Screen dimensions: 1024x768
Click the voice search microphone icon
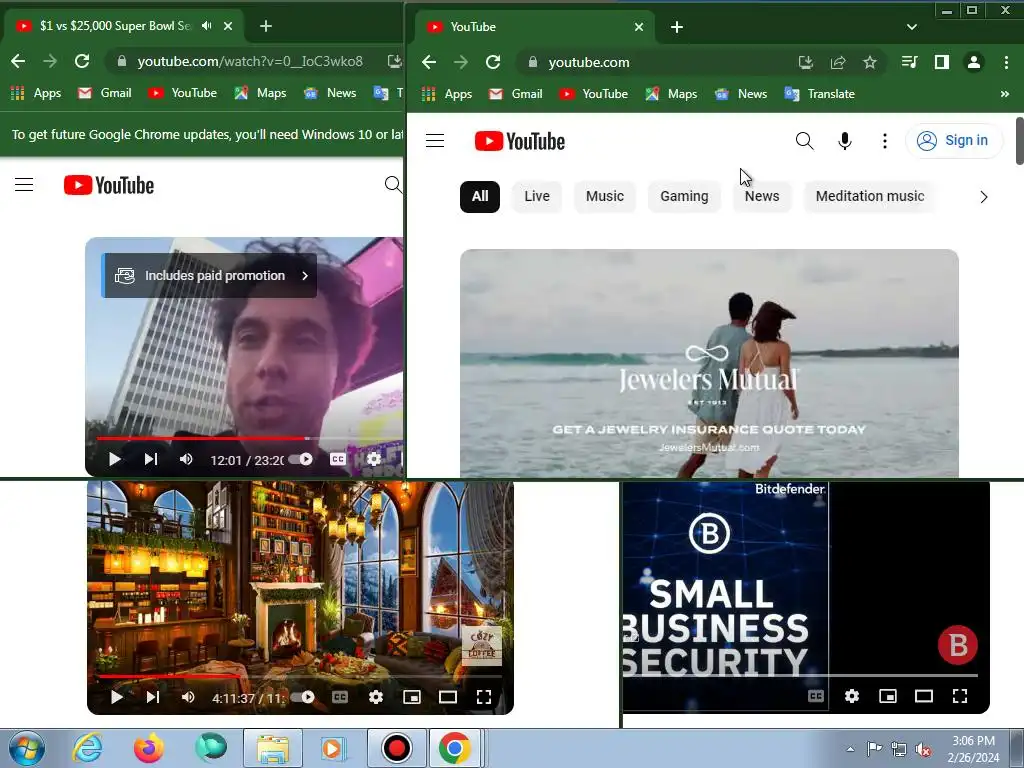click(844, 141)
